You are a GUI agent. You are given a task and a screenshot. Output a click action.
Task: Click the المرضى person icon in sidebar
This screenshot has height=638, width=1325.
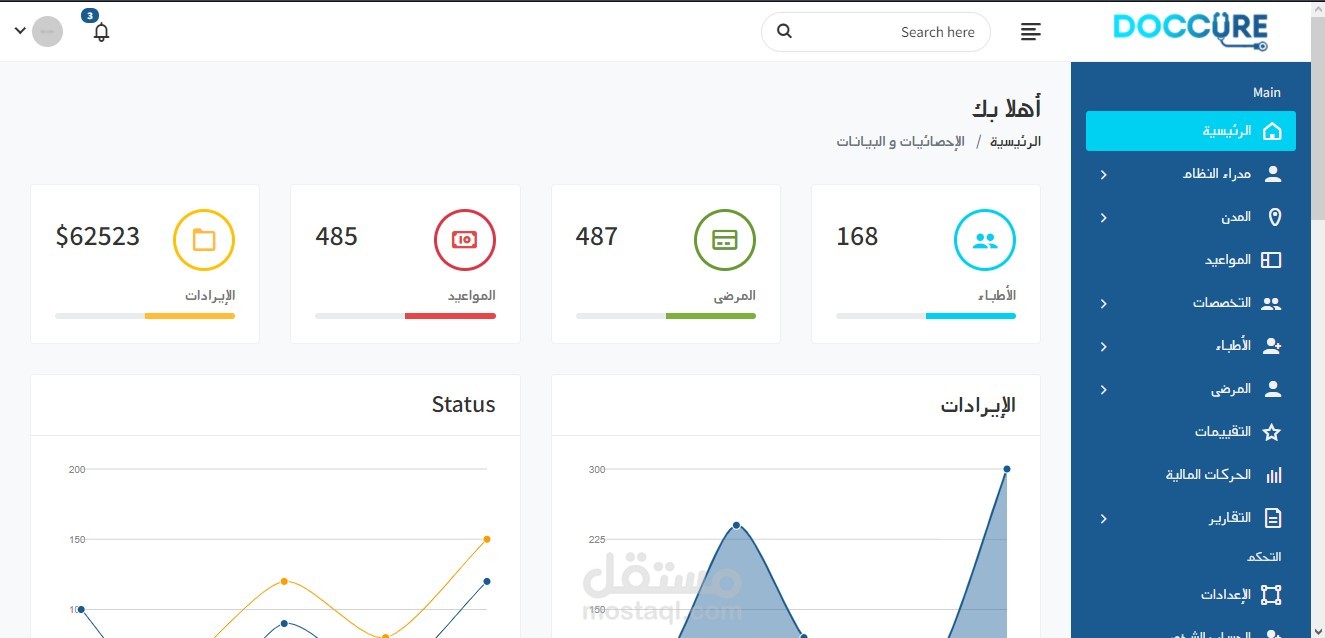(x=1272, y=389)
